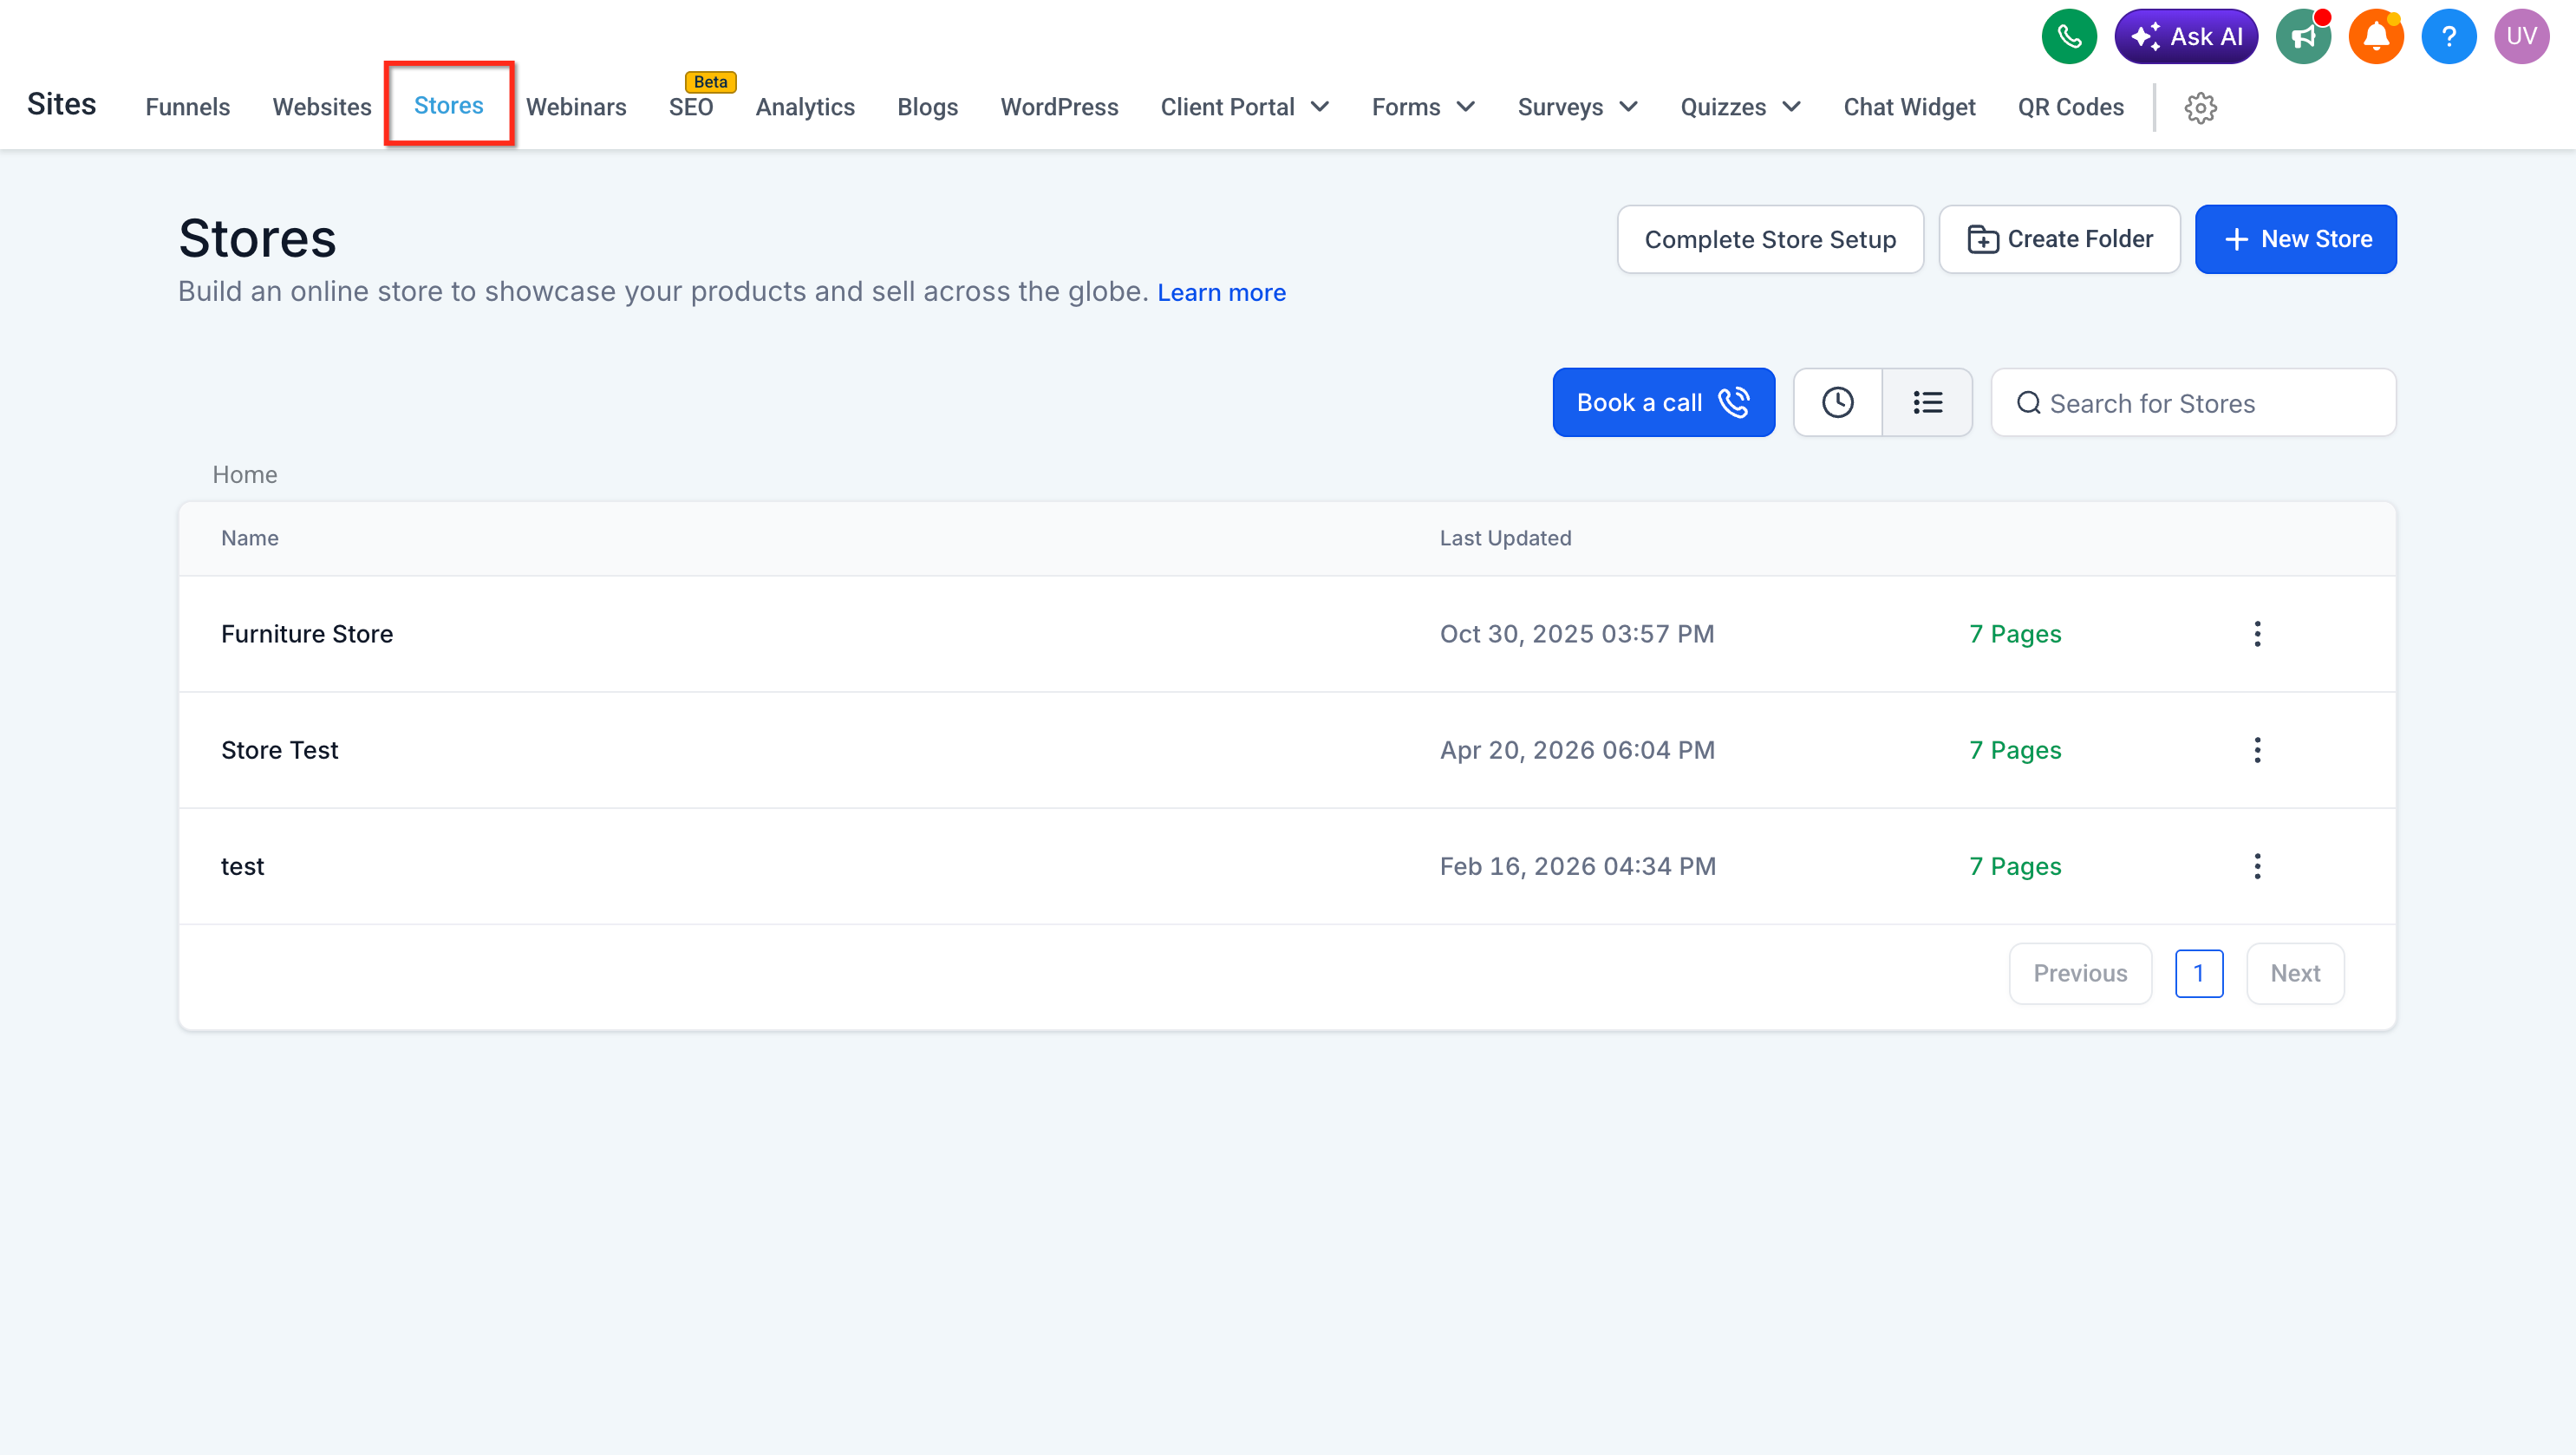This screenshot has height=1455, width=2576.
Task: Switch to the Analytics tab
Action: [805, 107]
